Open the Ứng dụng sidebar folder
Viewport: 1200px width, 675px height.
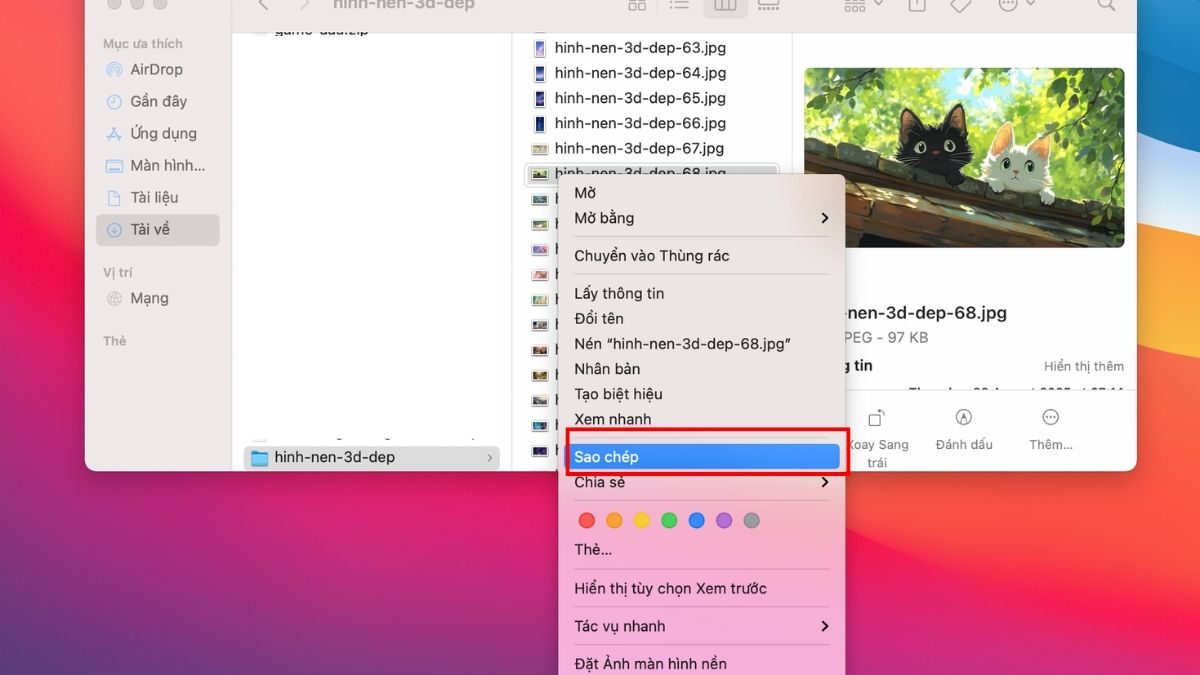pyautogui.click(x=163, y=134)
